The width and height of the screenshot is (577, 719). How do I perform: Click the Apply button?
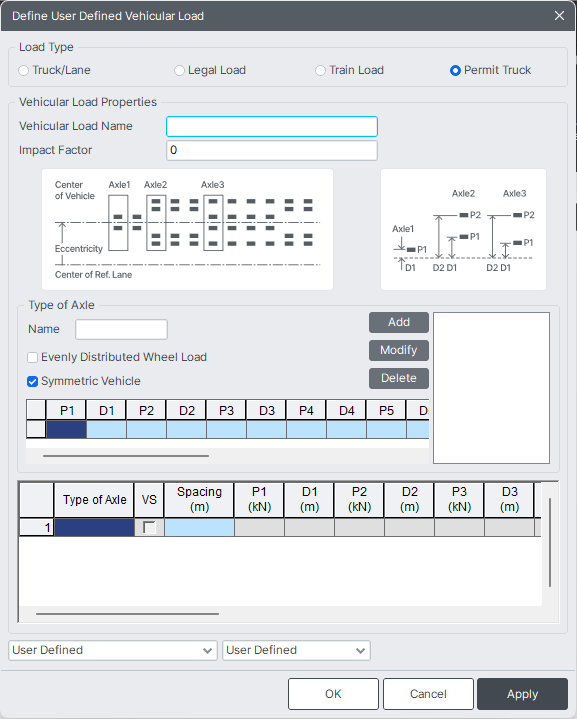tap(522, 694)
